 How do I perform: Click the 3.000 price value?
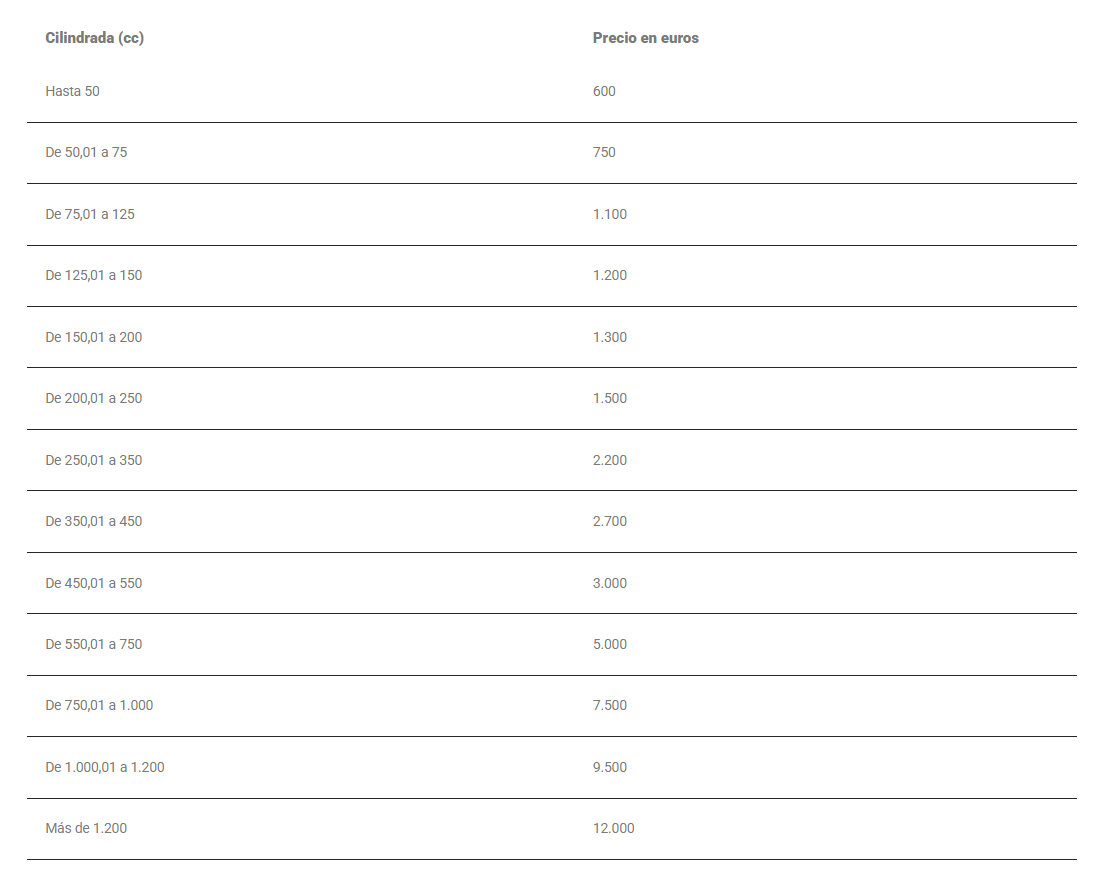(x=610, y=583)
